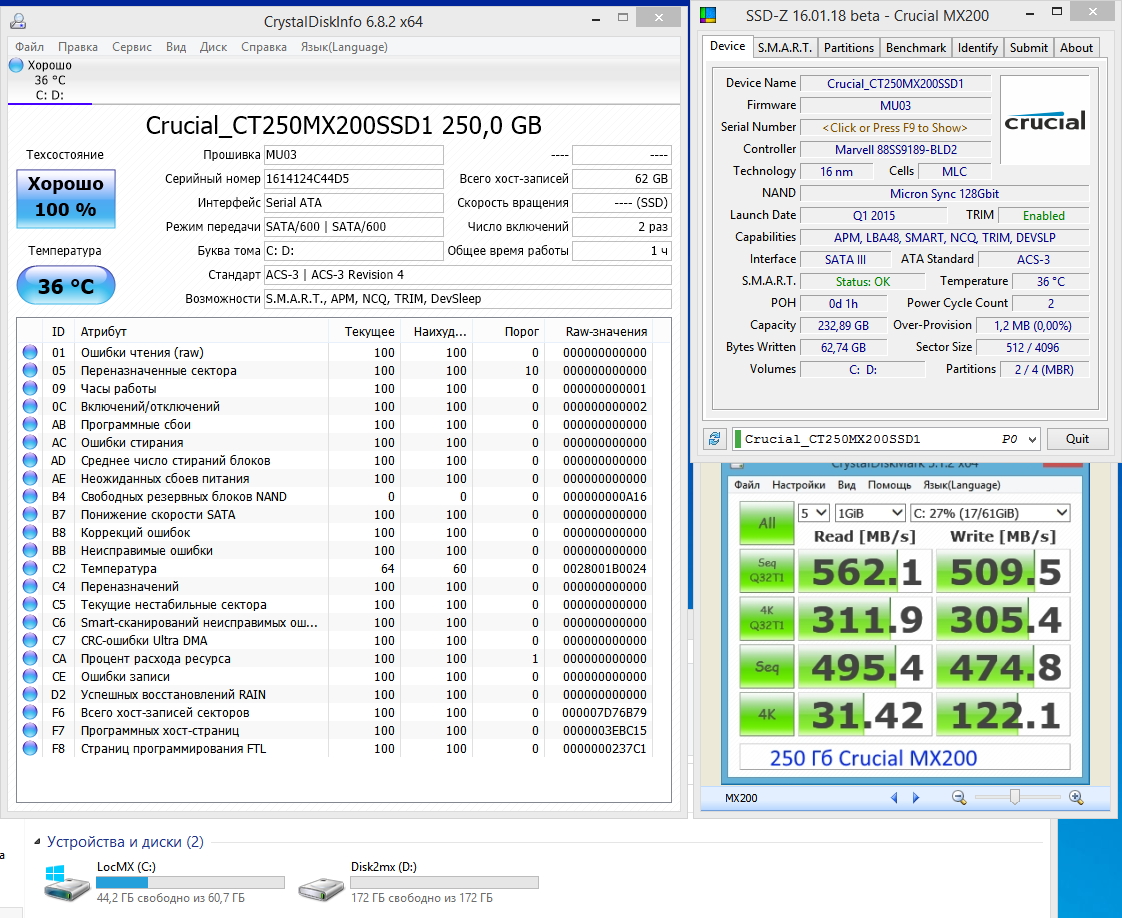Viewport: 1122px width, 918px height.
Task: Switch to the S.M.A.R.T. tab in SSD-Z
Action: point(785,47)
